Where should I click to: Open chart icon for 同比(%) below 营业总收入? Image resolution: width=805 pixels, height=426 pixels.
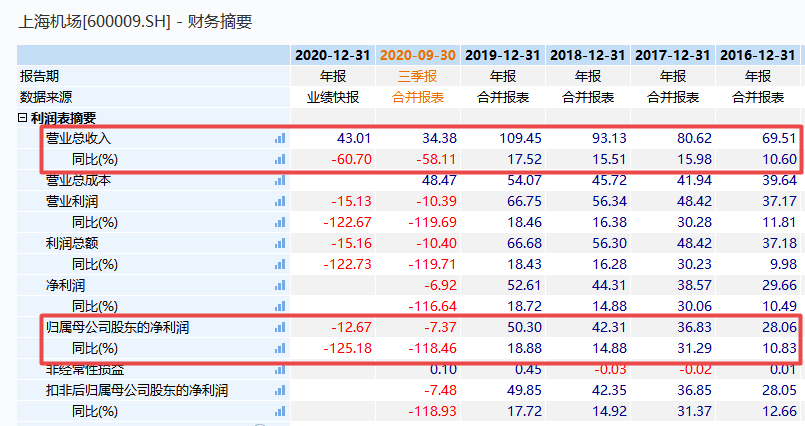(x=280, y=159)
